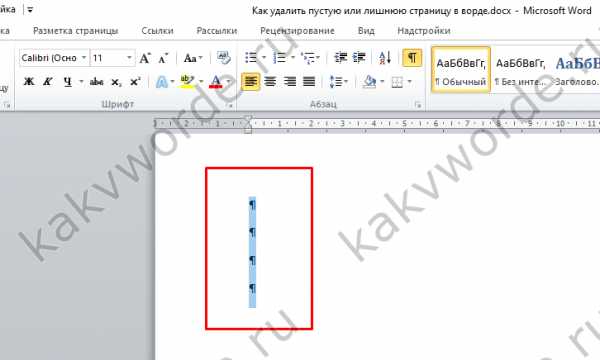Click the sort A-Z icon
Image resolution: width=600 pixels, height=360 pixels.
[x=385, y=58]
